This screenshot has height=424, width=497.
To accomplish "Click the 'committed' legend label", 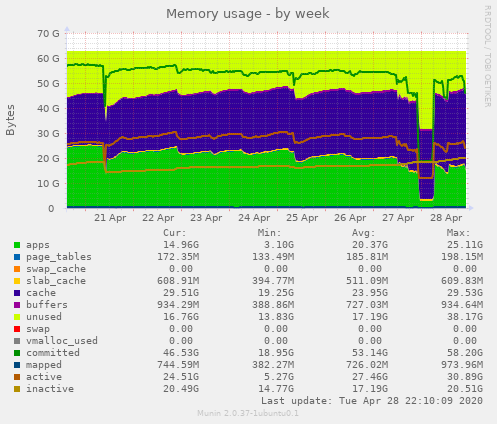I will [x=53, y=353].
